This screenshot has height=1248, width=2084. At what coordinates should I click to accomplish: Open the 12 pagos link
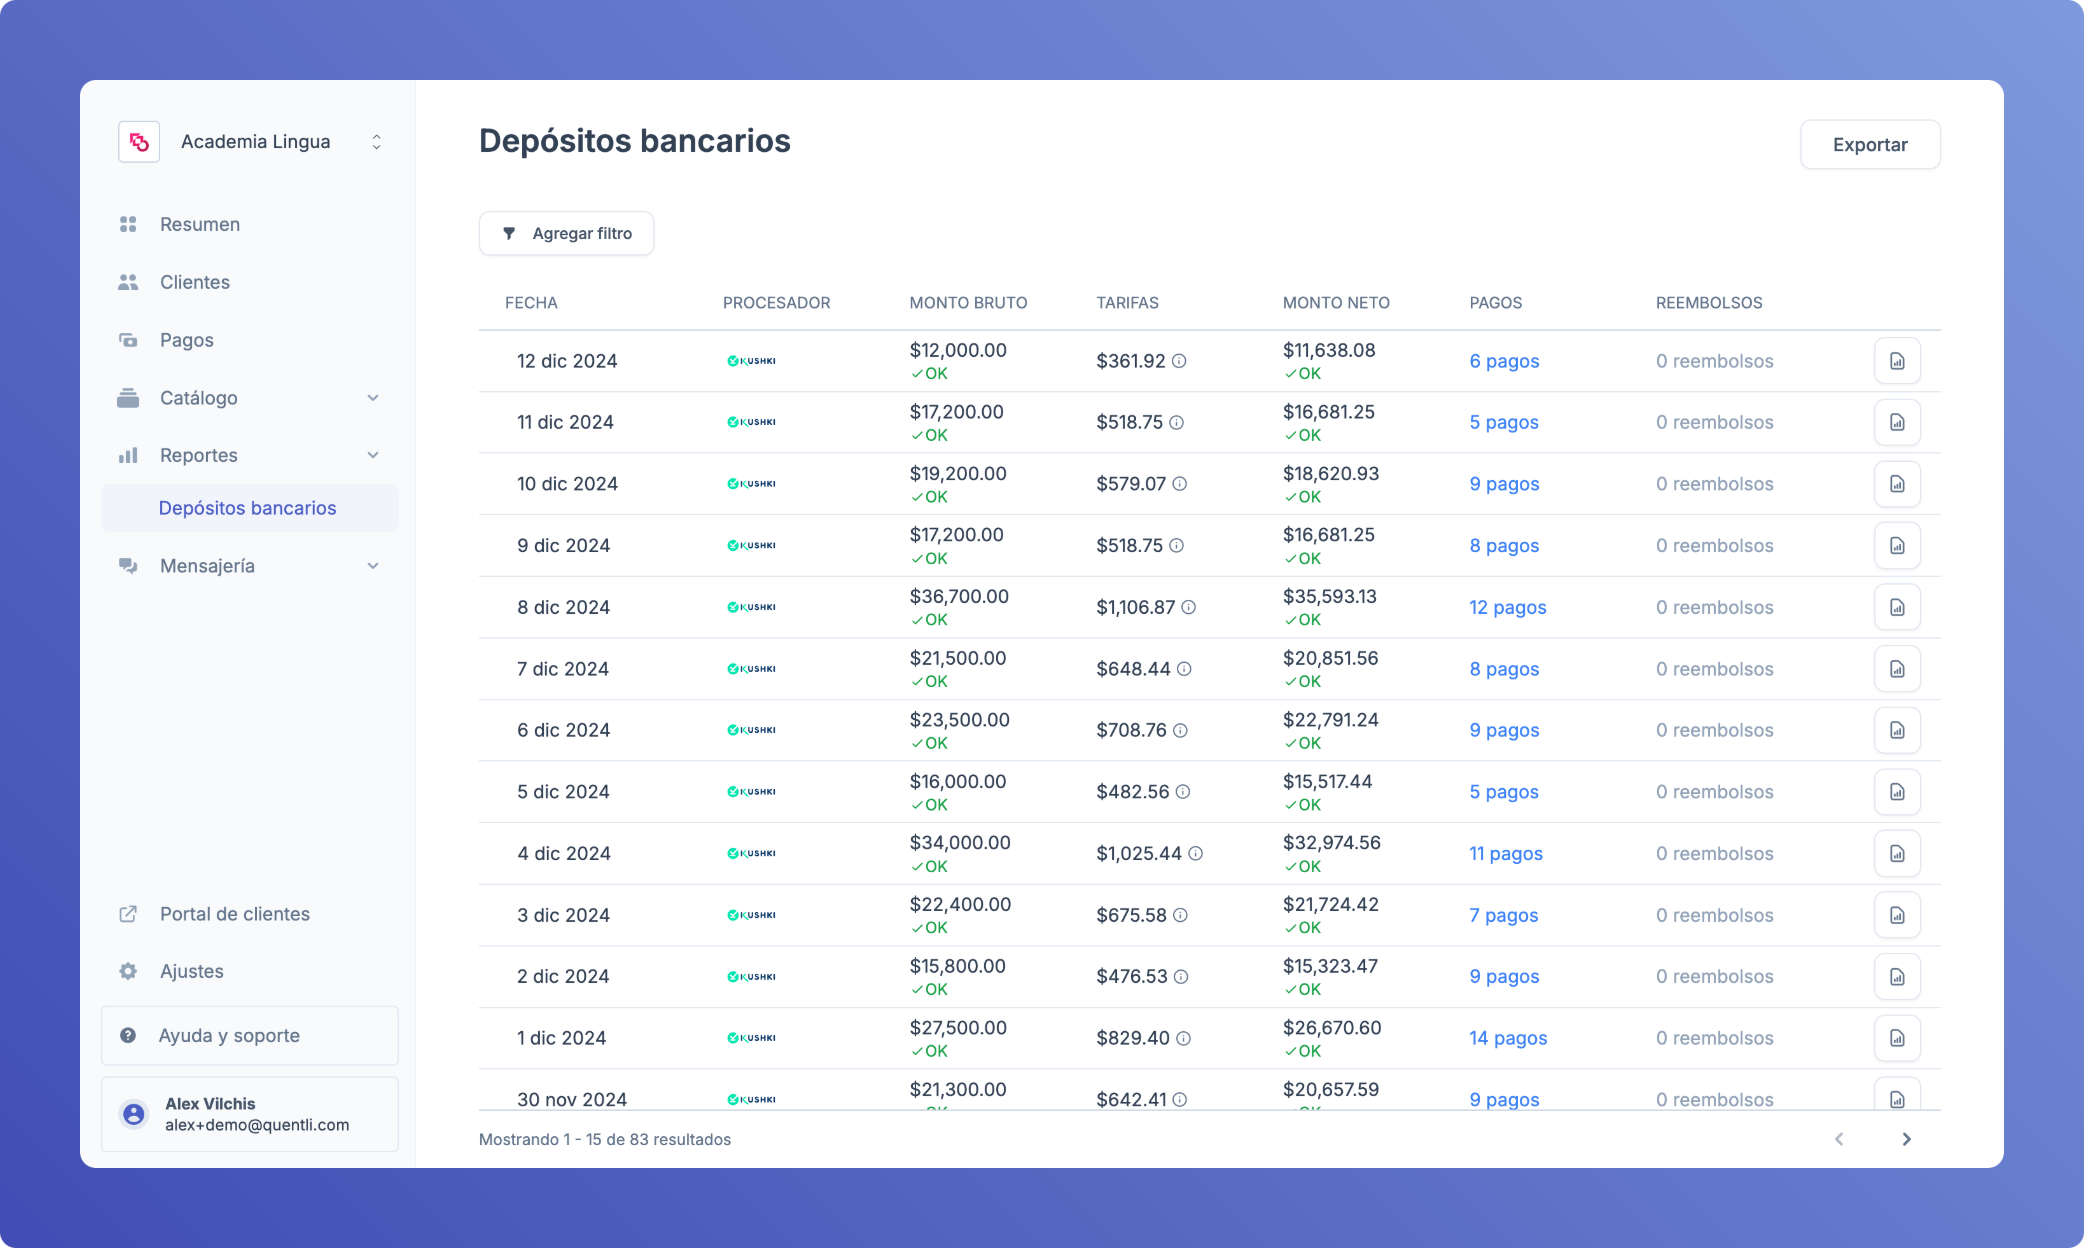[x=1507, y=607]
